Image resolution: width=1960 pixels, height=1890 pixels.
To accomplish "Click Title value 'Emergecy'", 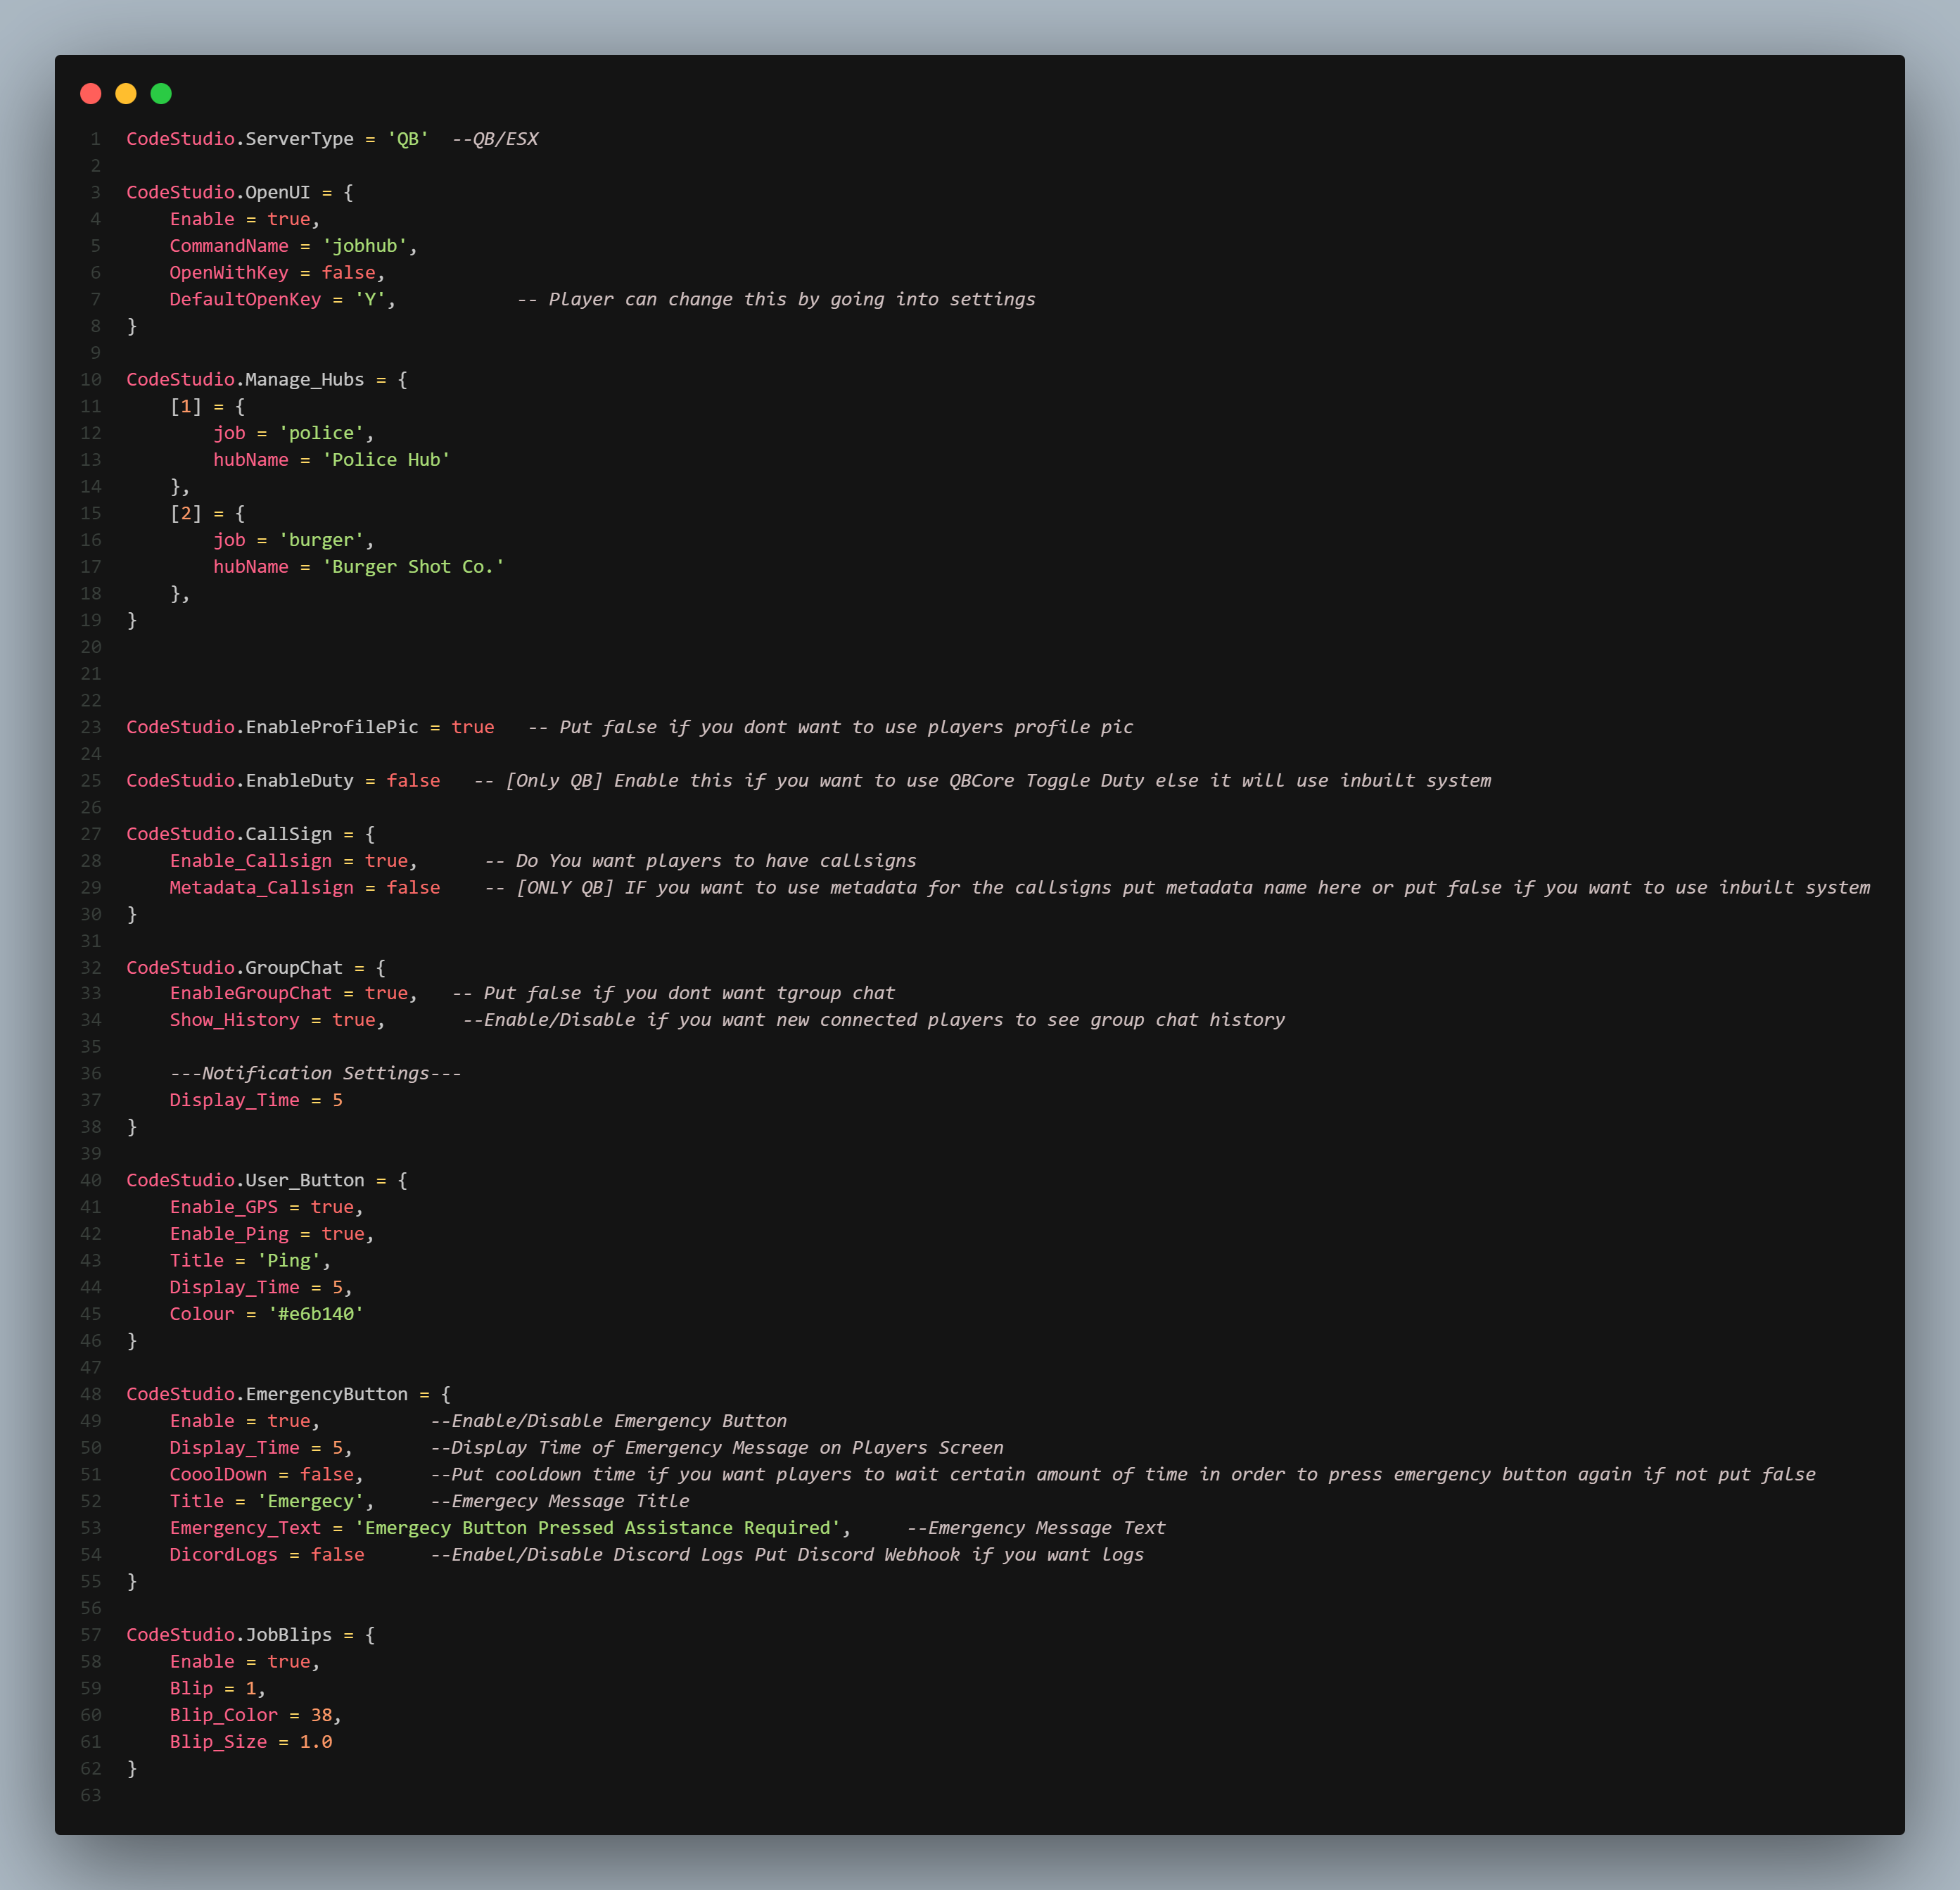I will pyautogui.click(x=310, y=1501).
